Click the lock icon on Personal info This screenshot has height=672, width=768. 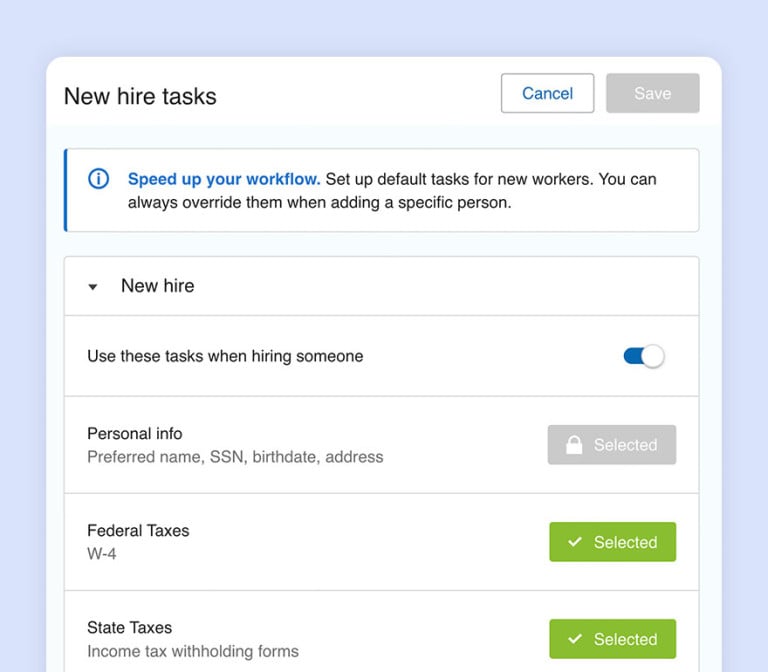coord(574,445)
